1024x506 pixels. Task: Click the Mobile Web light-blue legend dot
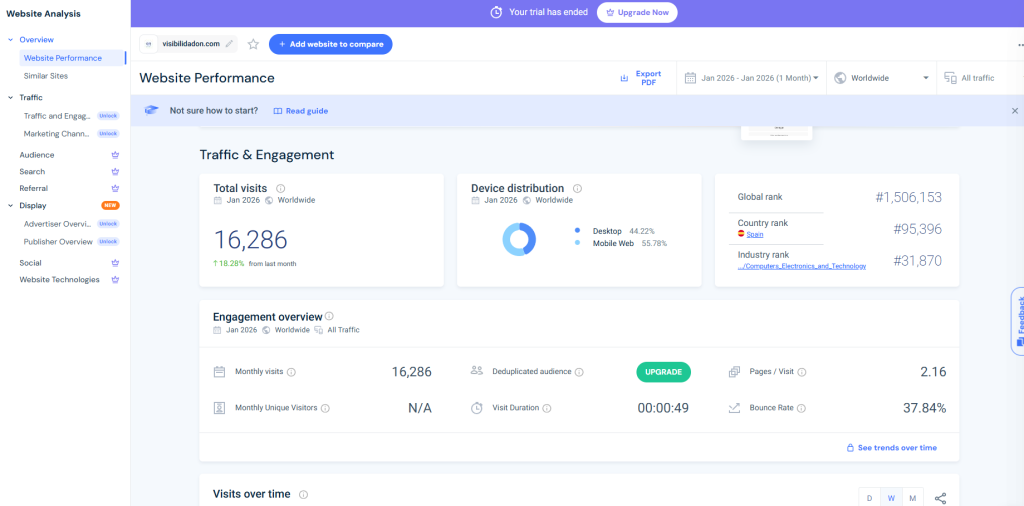pyautogui.click(x=577, y=243)
